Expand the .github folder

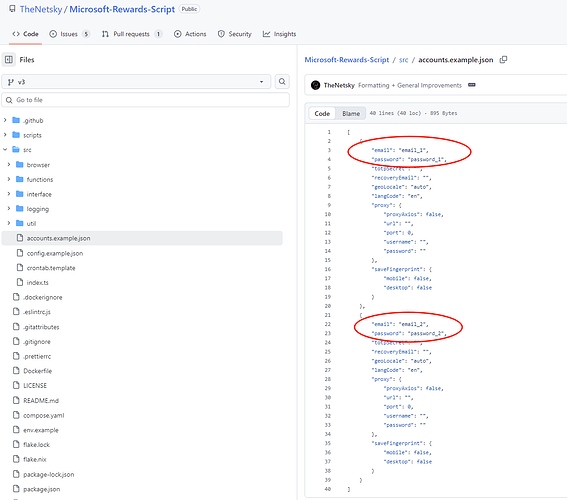point(5,120)
